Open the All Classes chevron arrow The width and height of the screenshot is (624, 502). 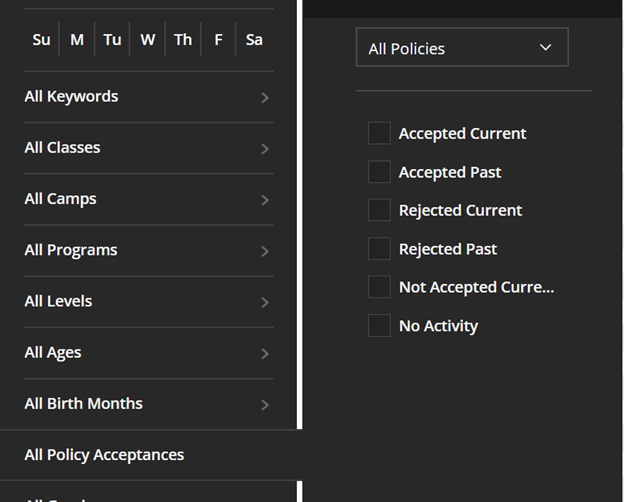pyautogui.click(x=265, y=149)
